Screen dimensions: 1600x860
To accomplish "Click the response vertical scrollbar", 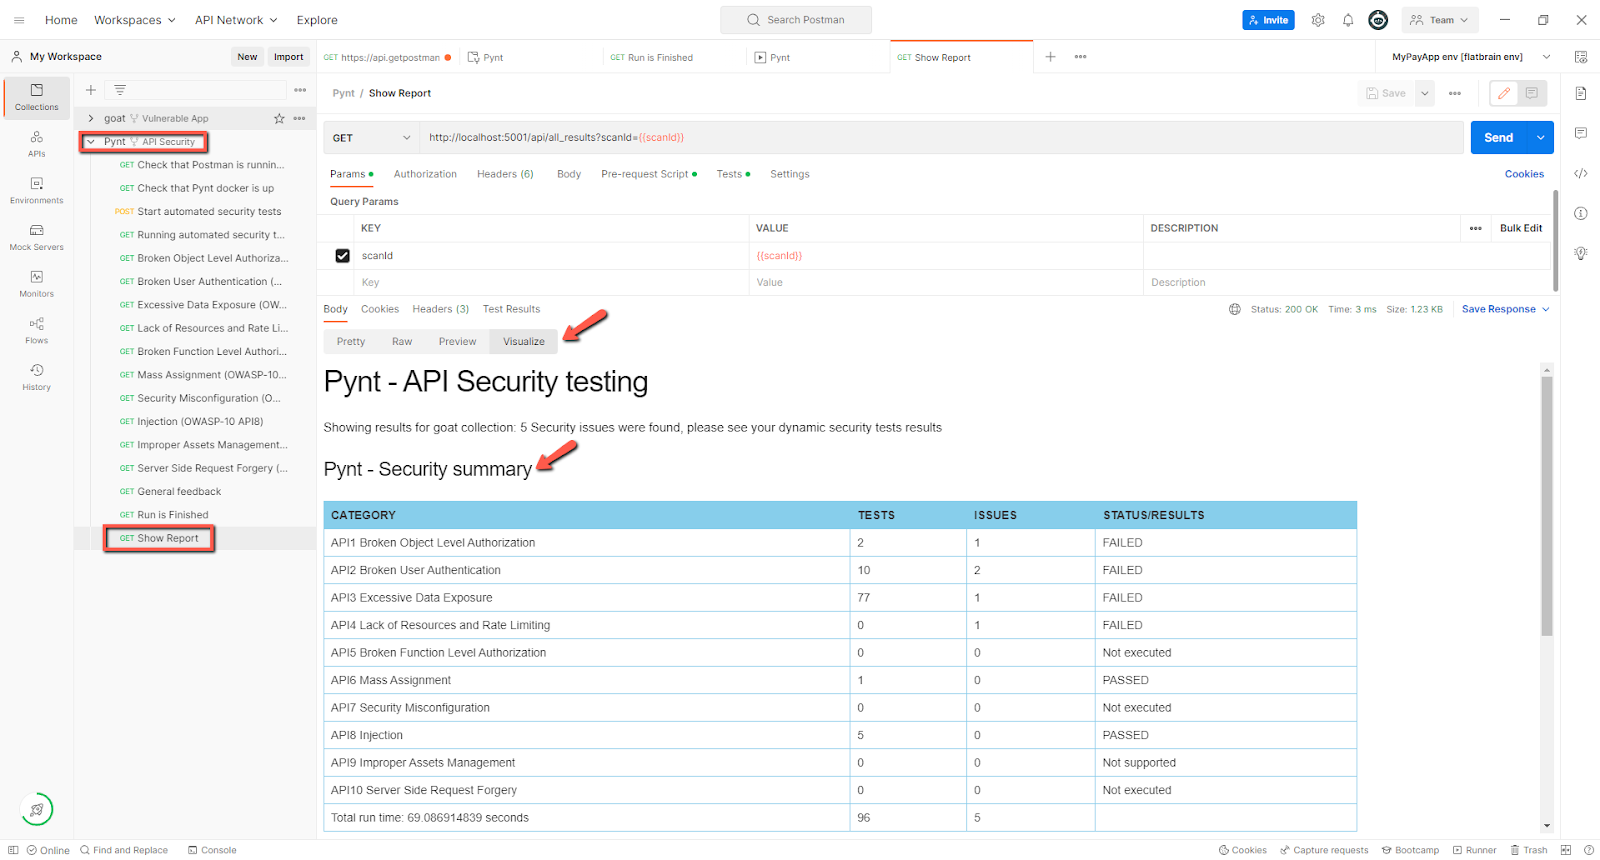I will tap(1547, 506).
